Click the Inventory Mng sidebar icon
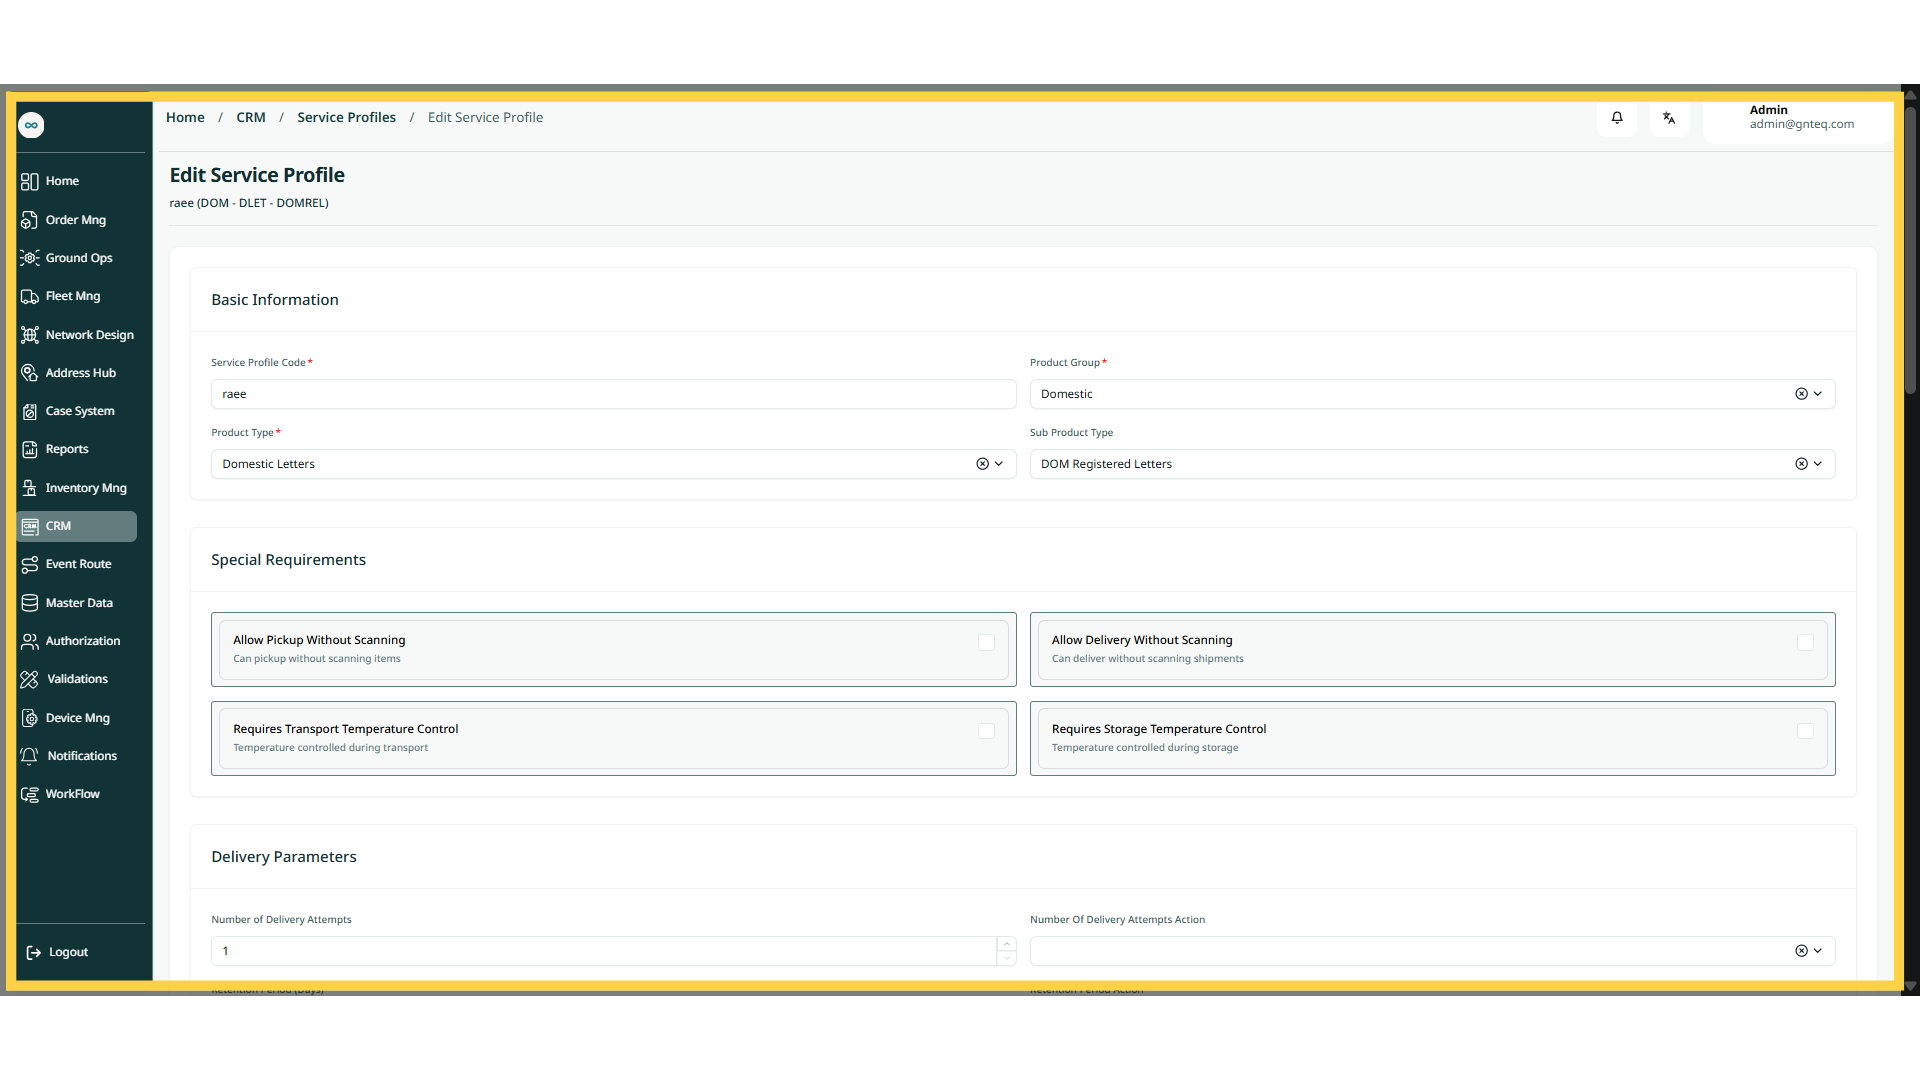The width and height of the screenshot is (1920, 1080). (30, 488)
